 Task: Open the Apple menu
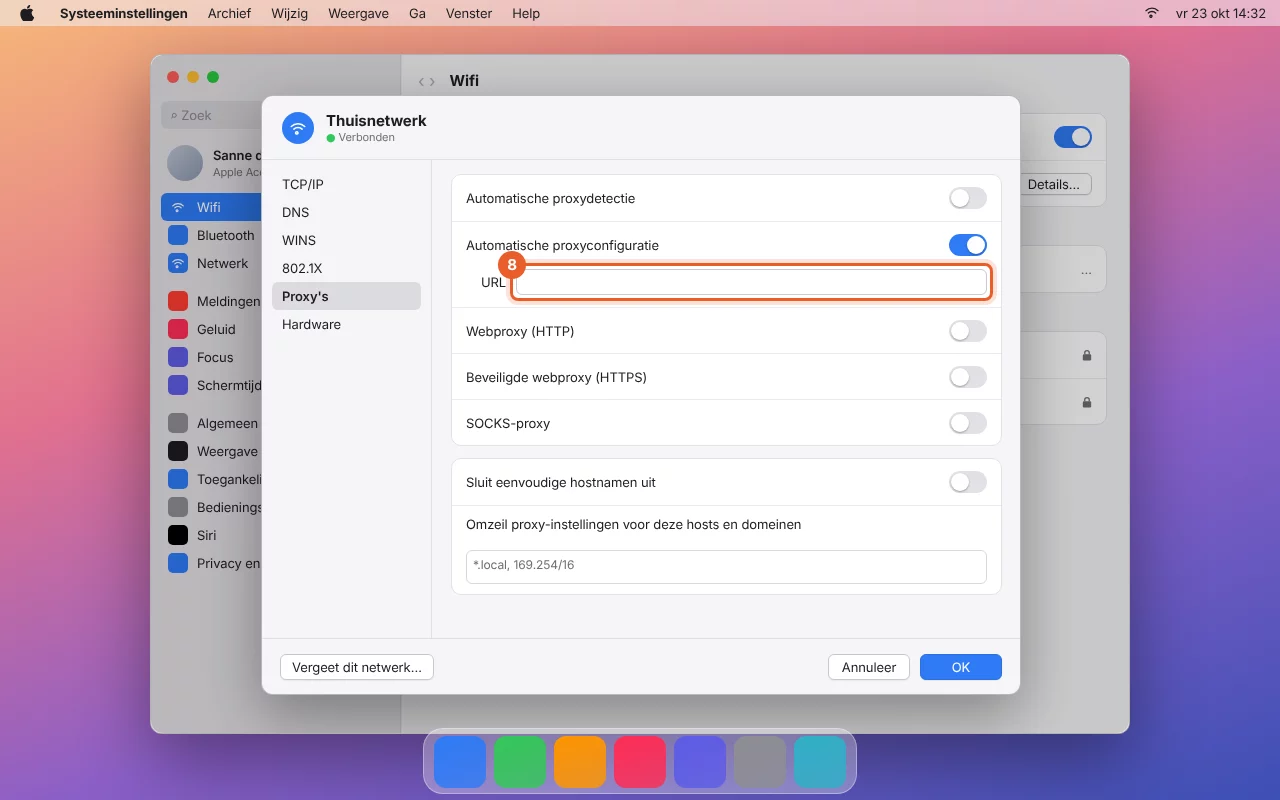click(27, 13)
